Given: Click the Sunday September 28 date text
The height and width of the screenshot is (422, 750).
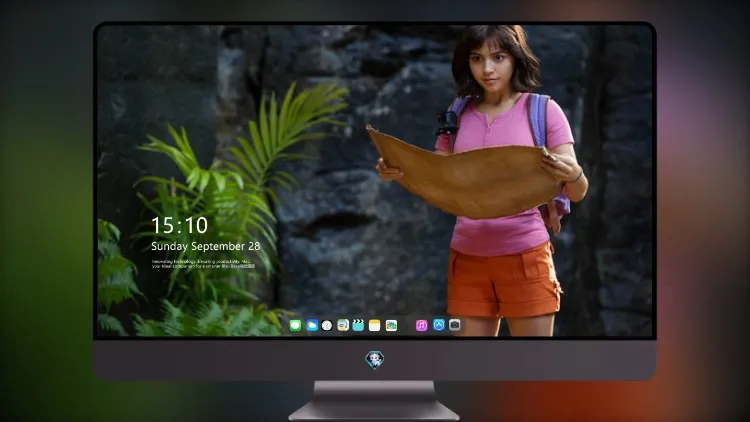Looking at the screenshot, I should point(206,246).
